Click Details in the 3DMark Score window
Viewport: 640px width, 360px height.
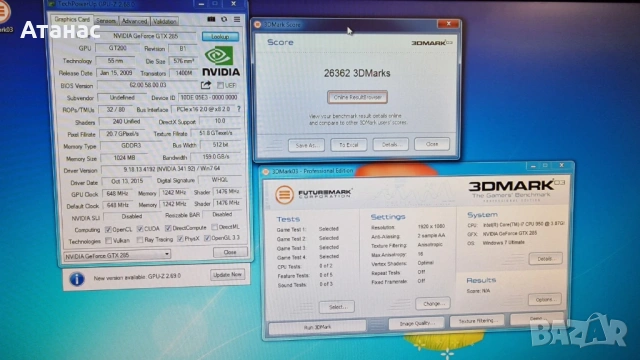390,144
